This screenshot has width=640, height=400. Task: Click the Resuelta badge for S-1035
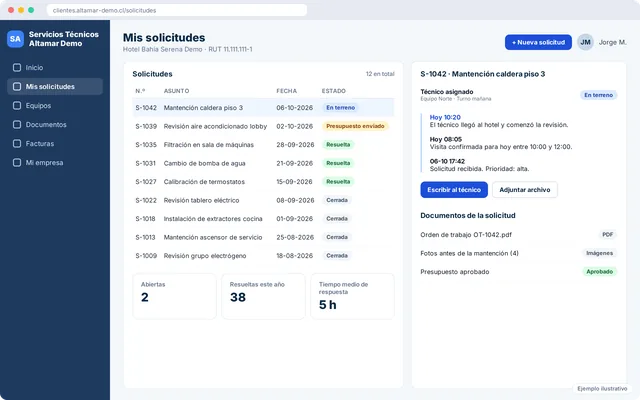[x=338, y=144]
